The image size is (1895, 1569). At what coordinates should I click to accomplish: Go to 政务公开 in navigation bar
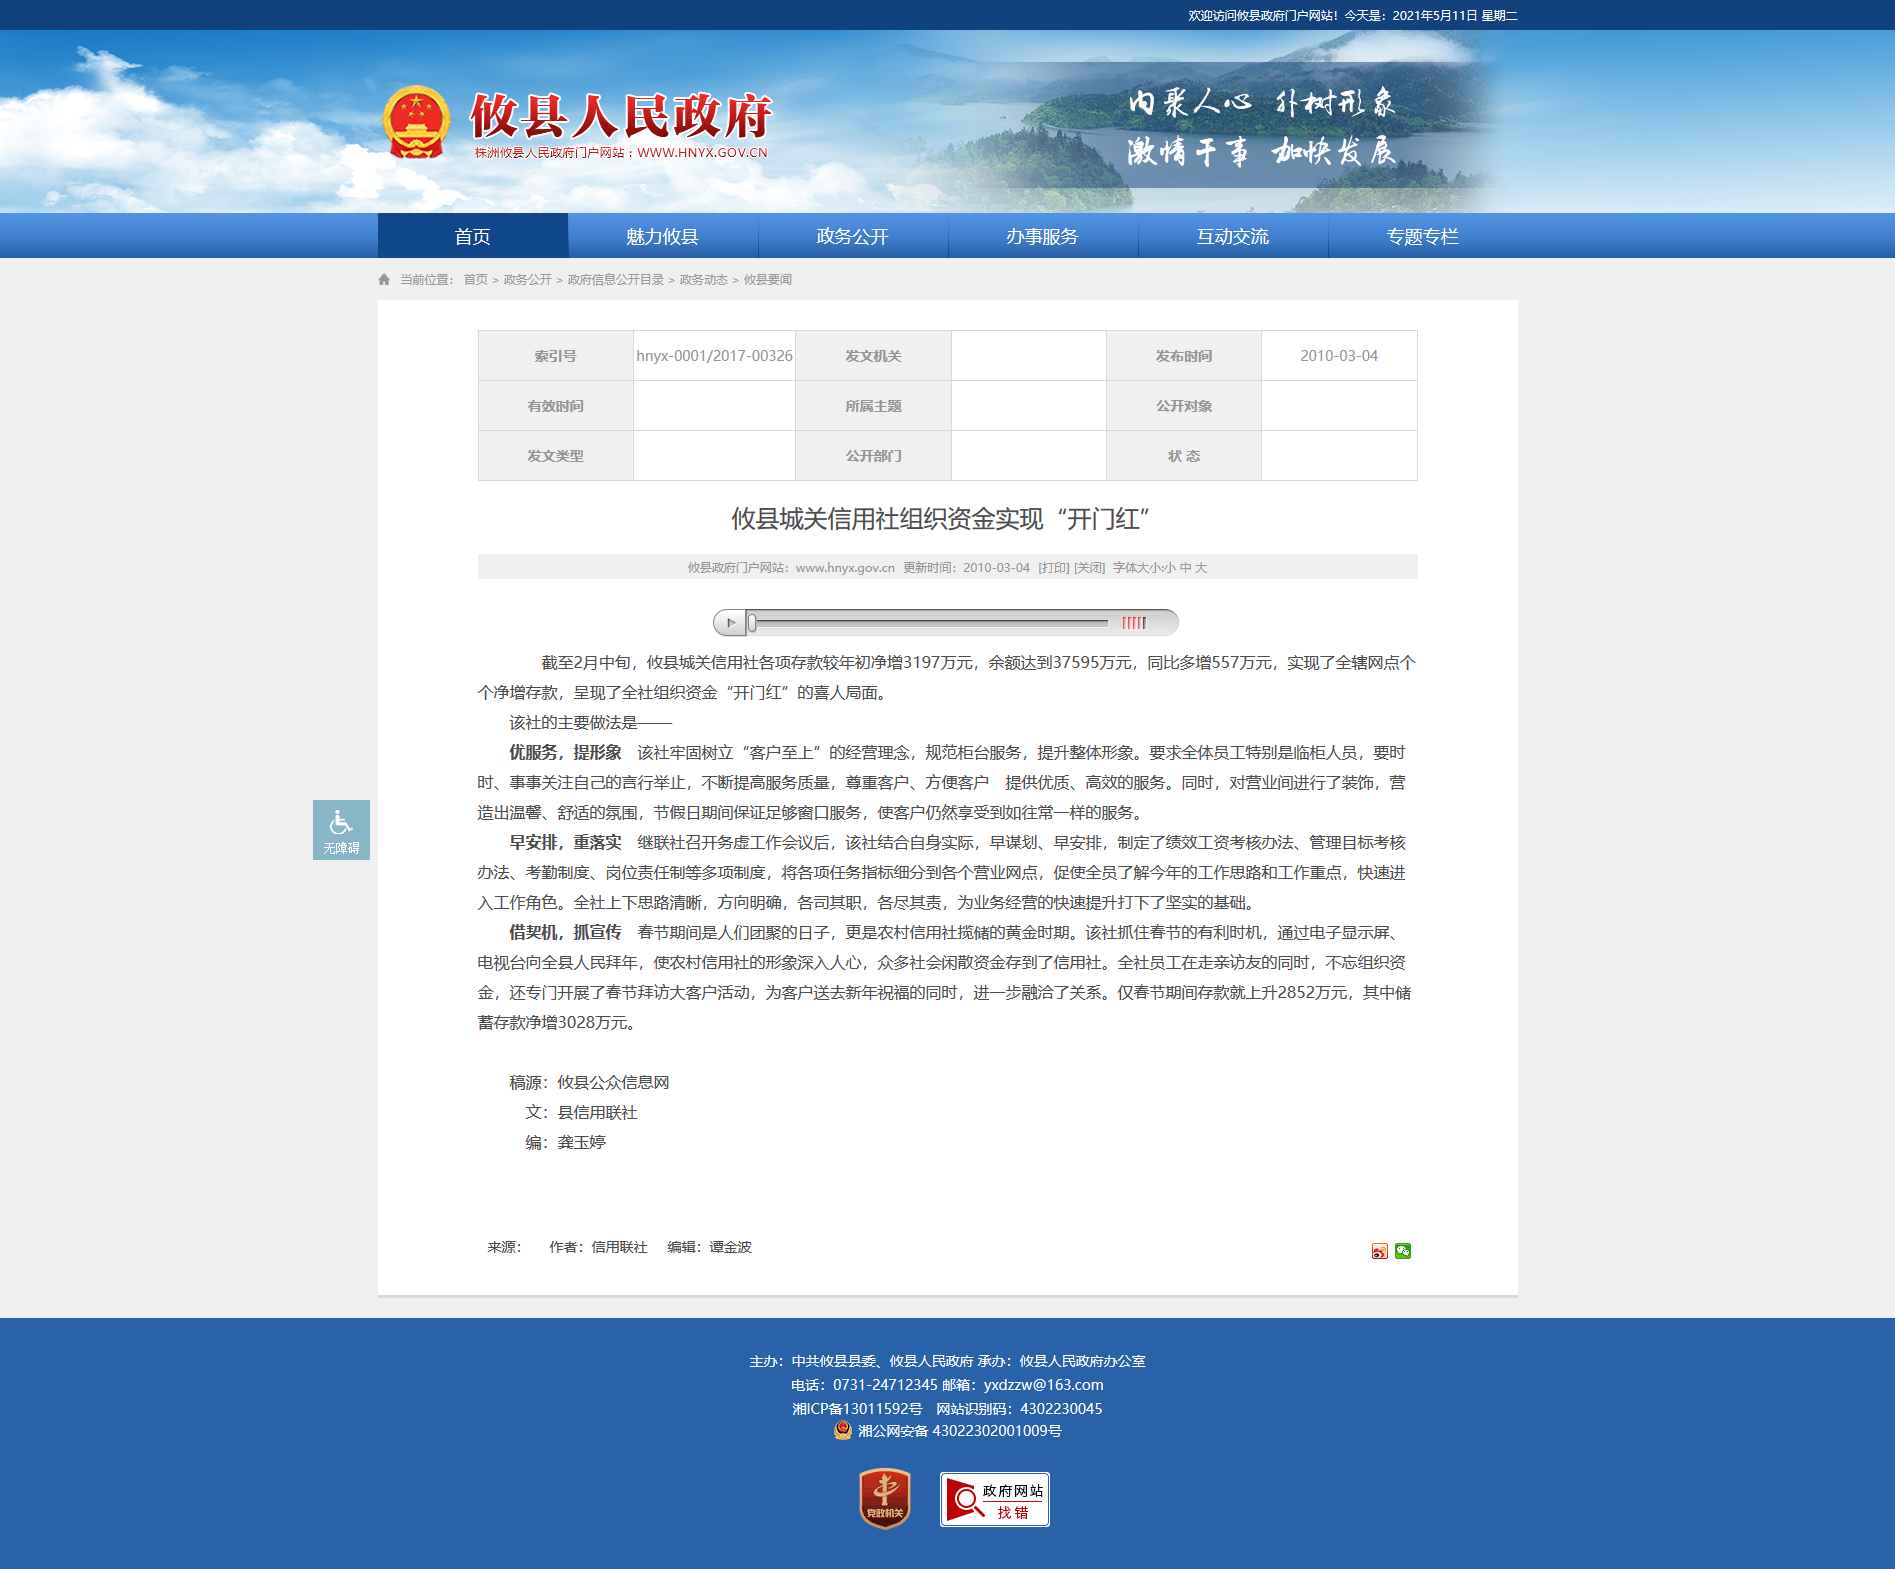click(x=852, y=236)
